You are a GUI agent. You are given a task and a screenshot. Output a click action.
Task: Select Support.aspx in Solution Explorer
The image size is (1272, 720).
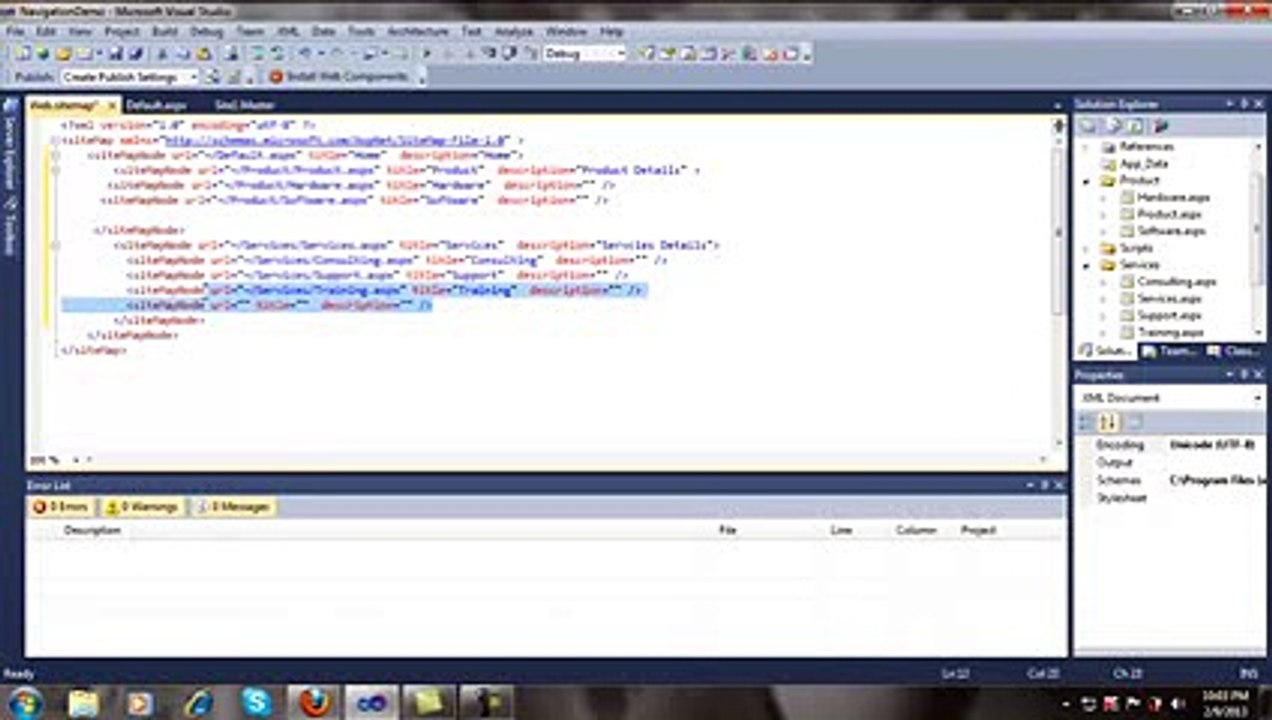pos(1169,315)
